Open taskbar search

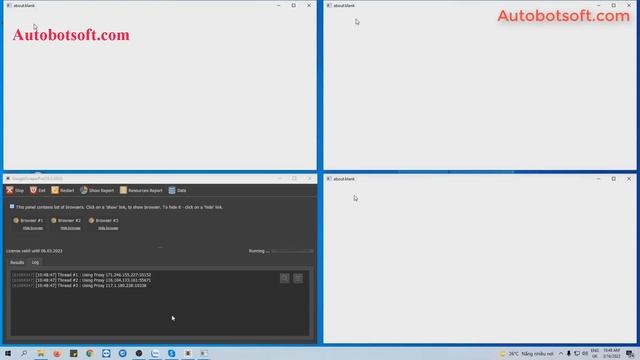tap(24, 353)
